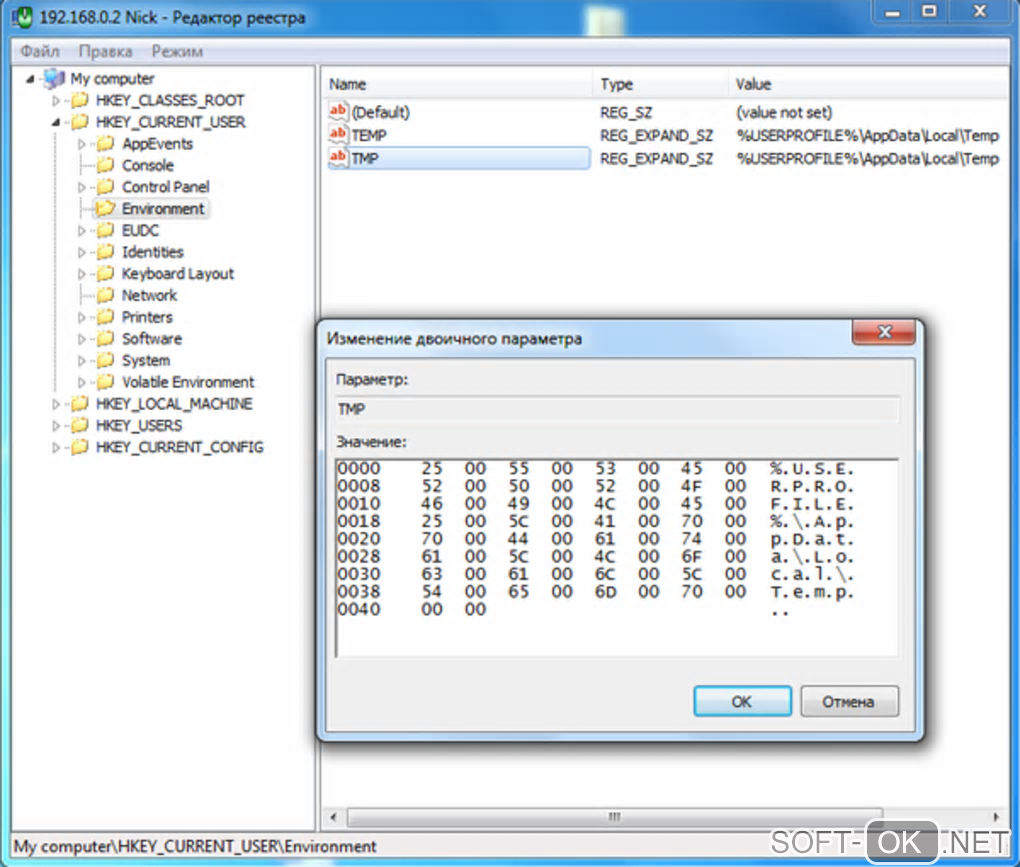Click AppEvents folder icon
This screenshot has width=1020, height=867.
(x=105, y=143)
